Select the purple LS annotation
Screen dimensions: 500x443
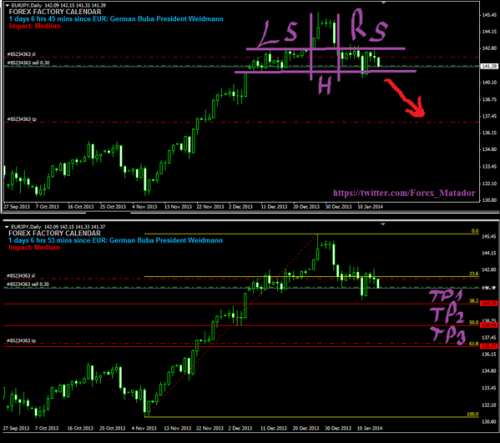[x=278, y=34]
